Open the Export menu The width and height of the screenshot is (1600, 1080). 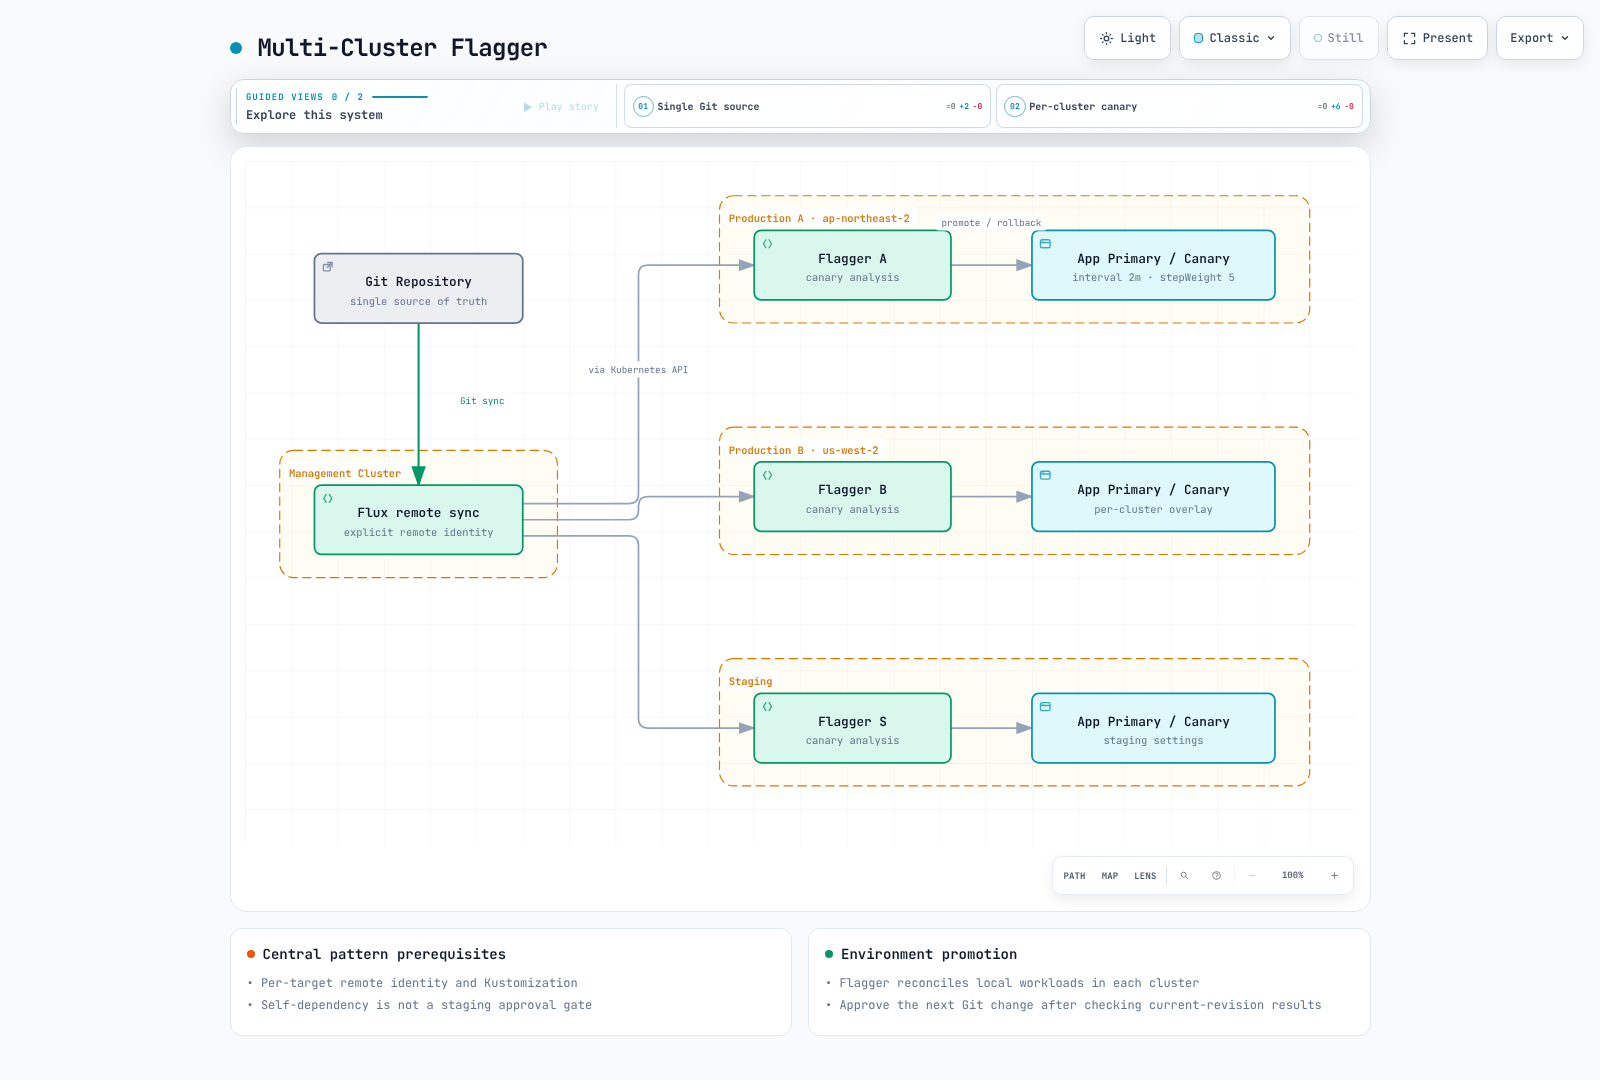(1539, 38)
